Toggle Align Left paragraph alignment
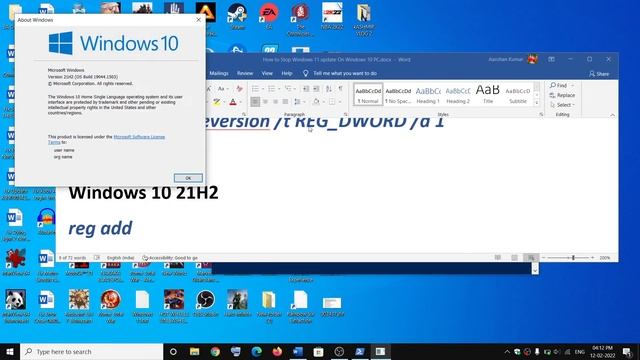This screenshot has width=640, height=360. [x=255, y=102]
